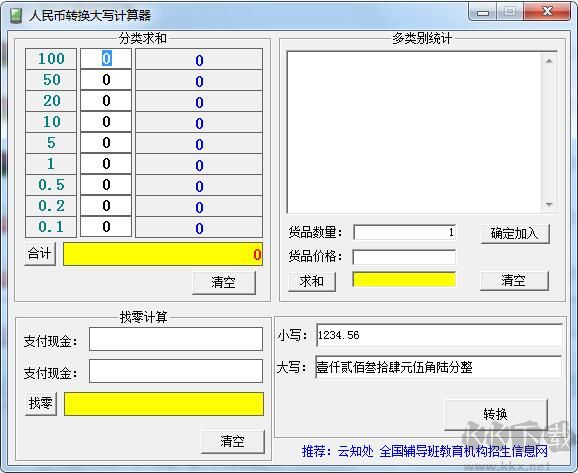This screenshot has height=473, width=578.
Task: Click the list scrollbar up arrow
Action: (549, 61)
